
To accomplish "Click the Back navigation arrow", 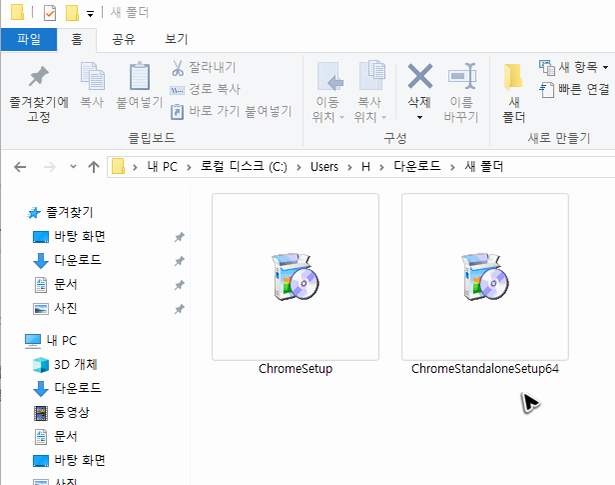I will pos(20,167).
